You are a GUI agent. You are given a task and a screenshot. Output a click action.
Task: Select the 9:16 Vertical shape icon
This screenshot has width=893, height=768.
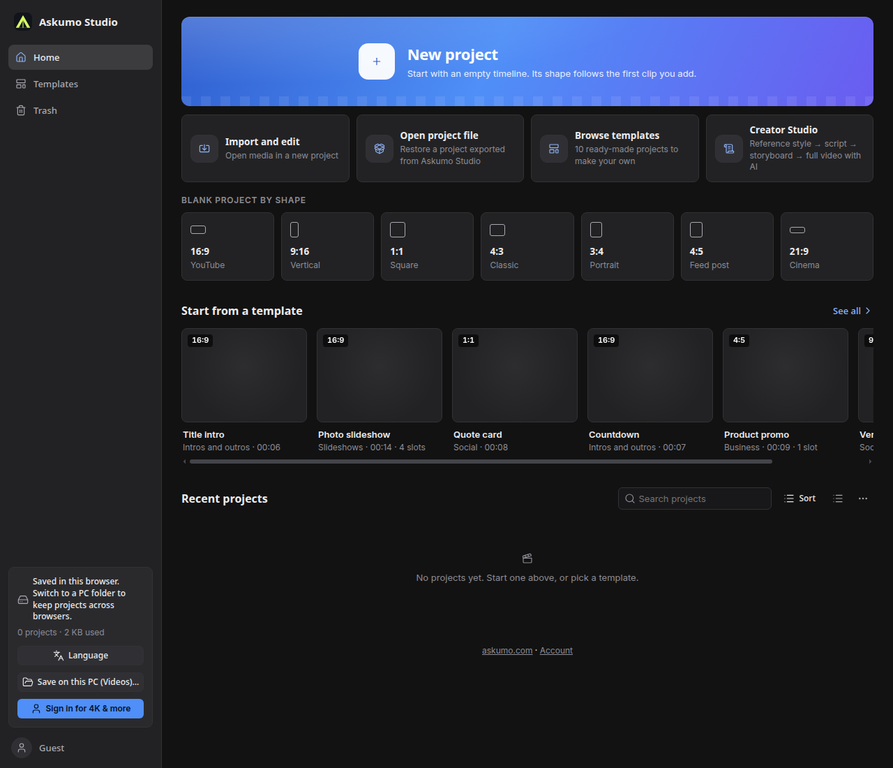(294, 230)
